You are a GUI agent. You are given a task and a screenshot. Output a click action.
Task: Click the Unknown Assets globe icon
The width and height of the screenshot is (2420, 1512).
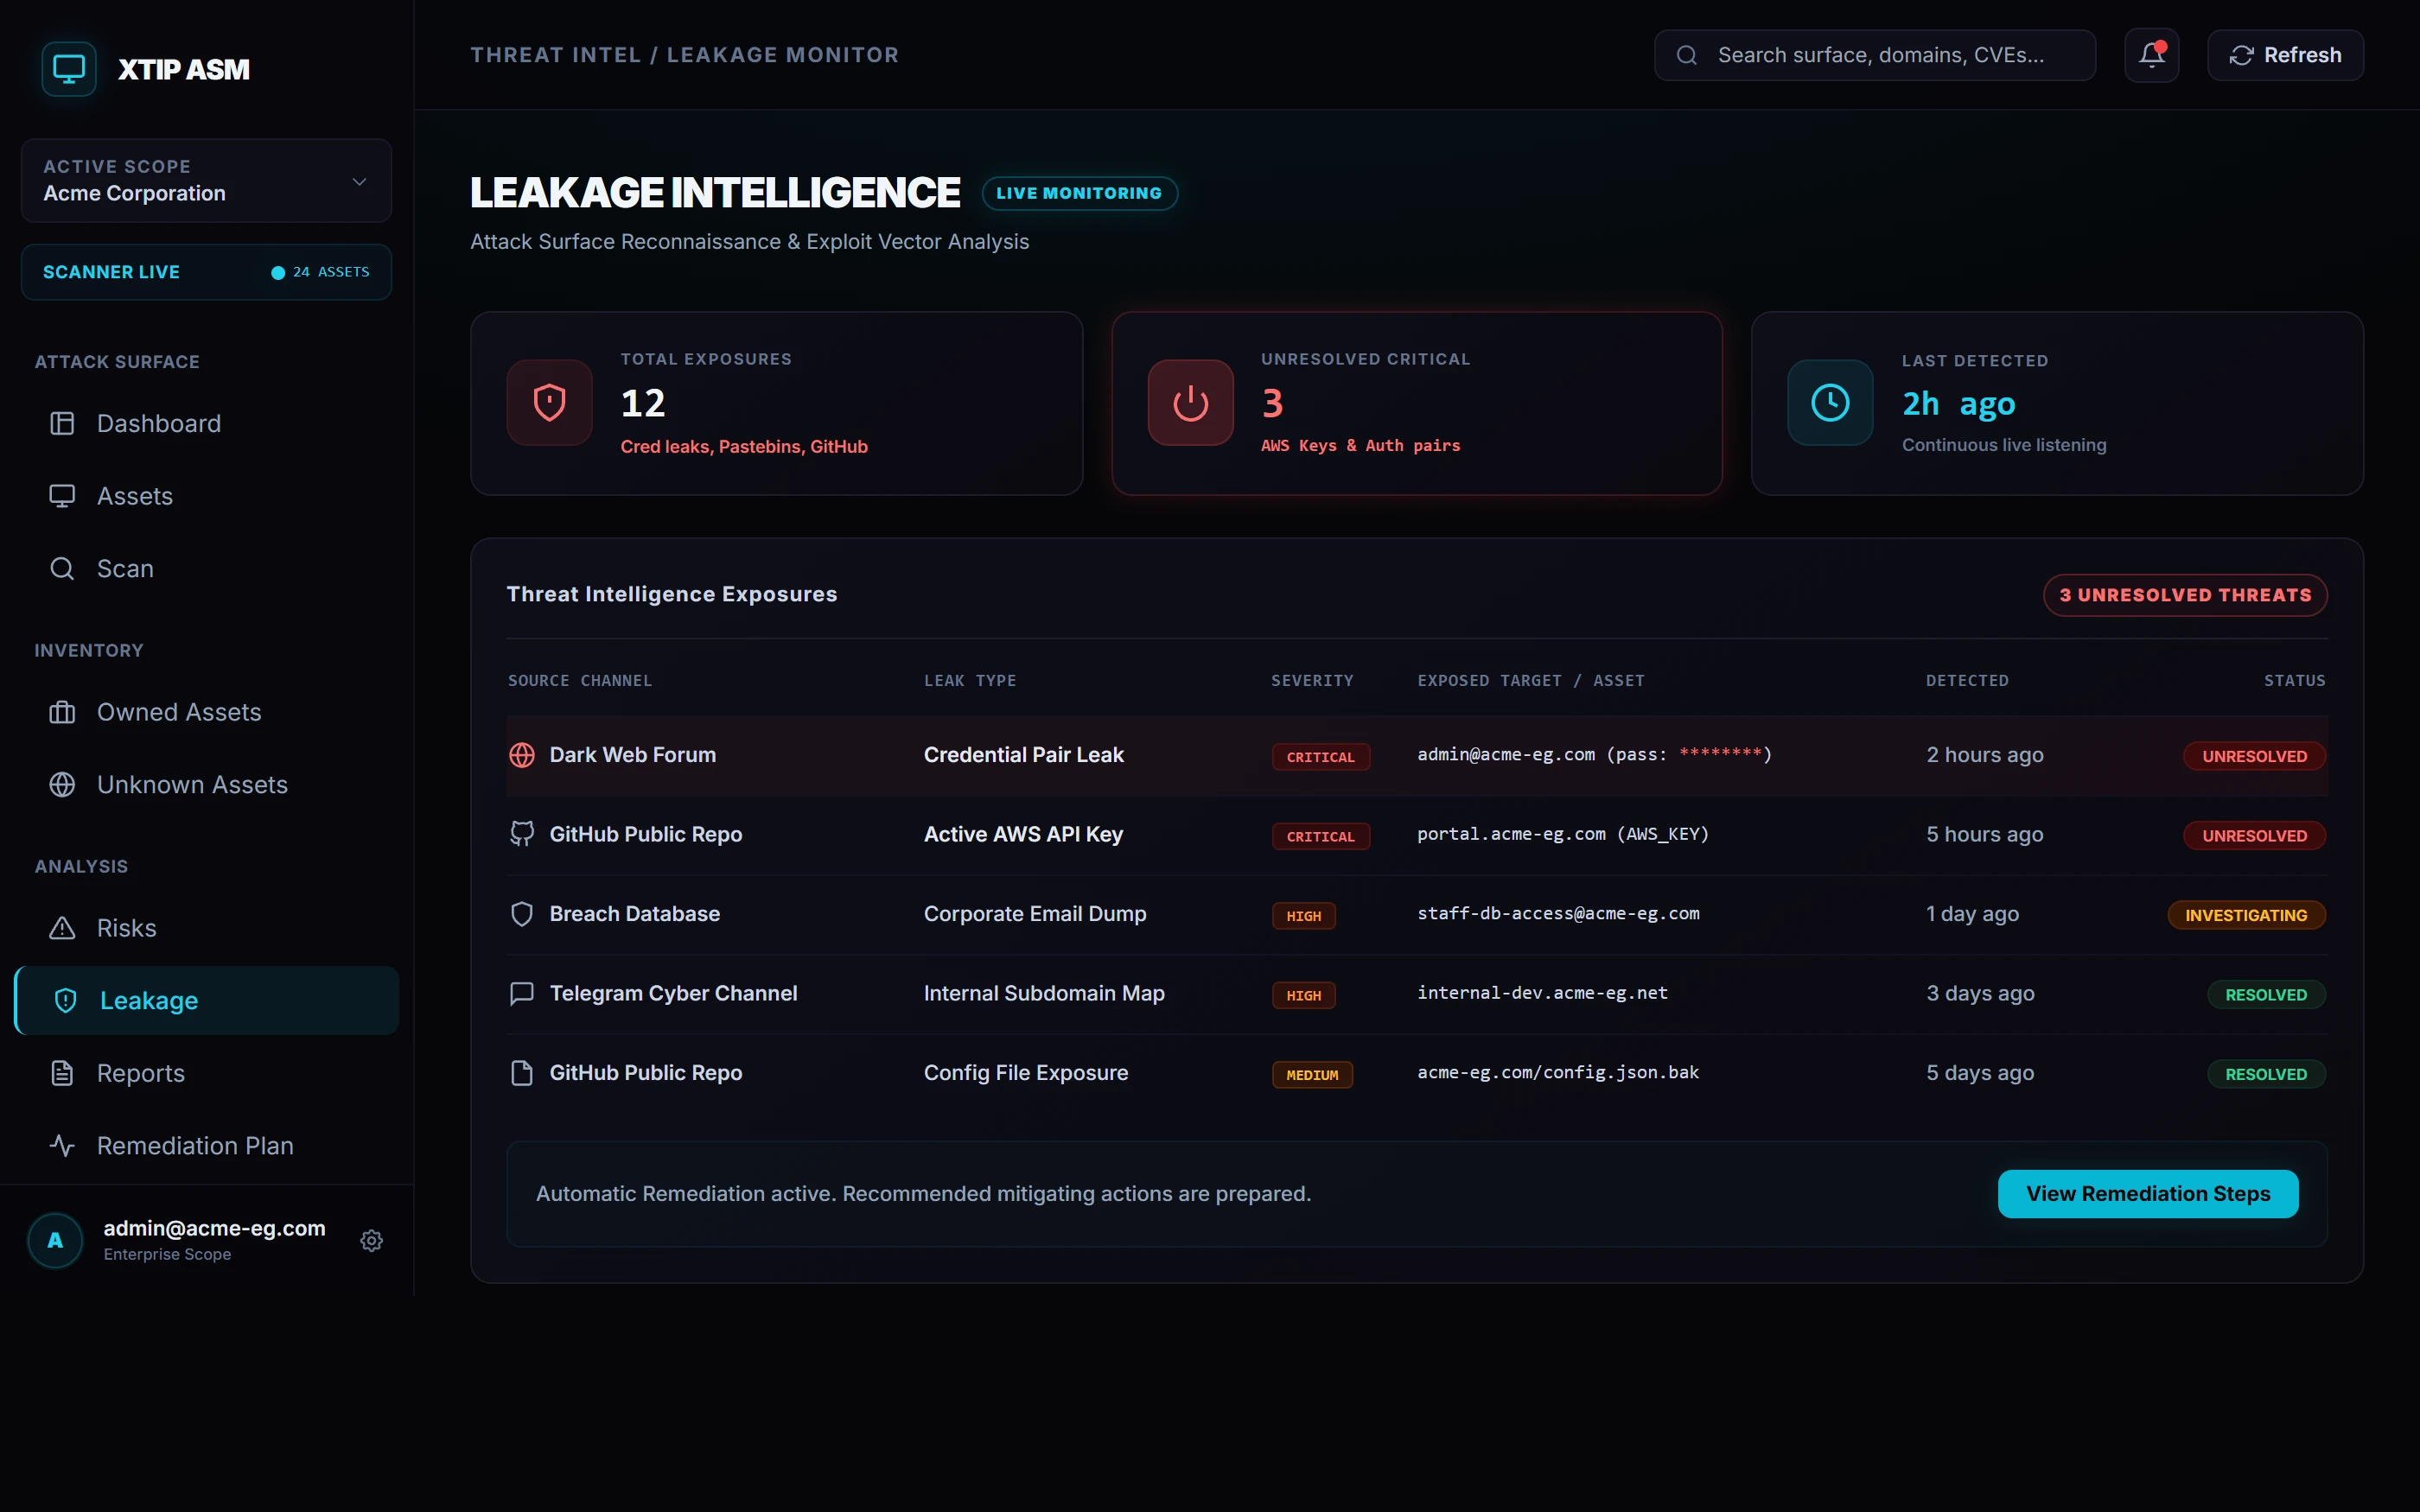coord(62,785)
